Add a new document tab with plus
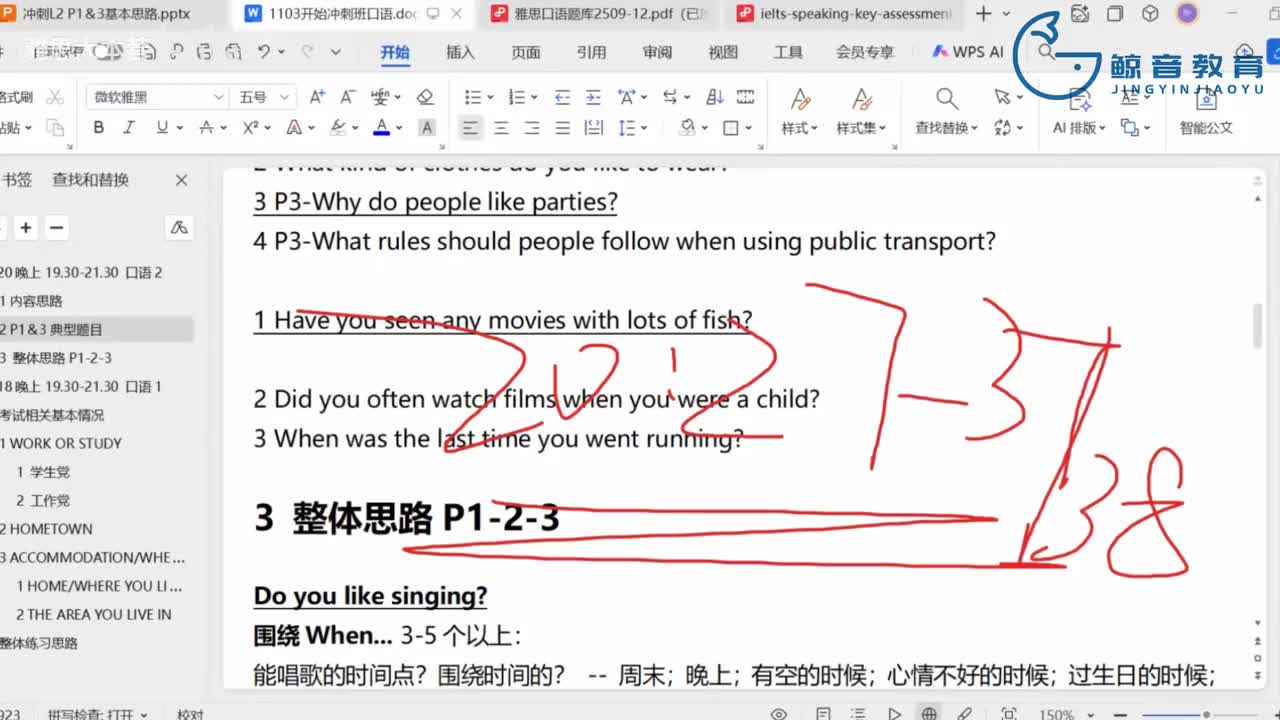Viewport: 1280px width, 720px height. (x=983, y=14)
